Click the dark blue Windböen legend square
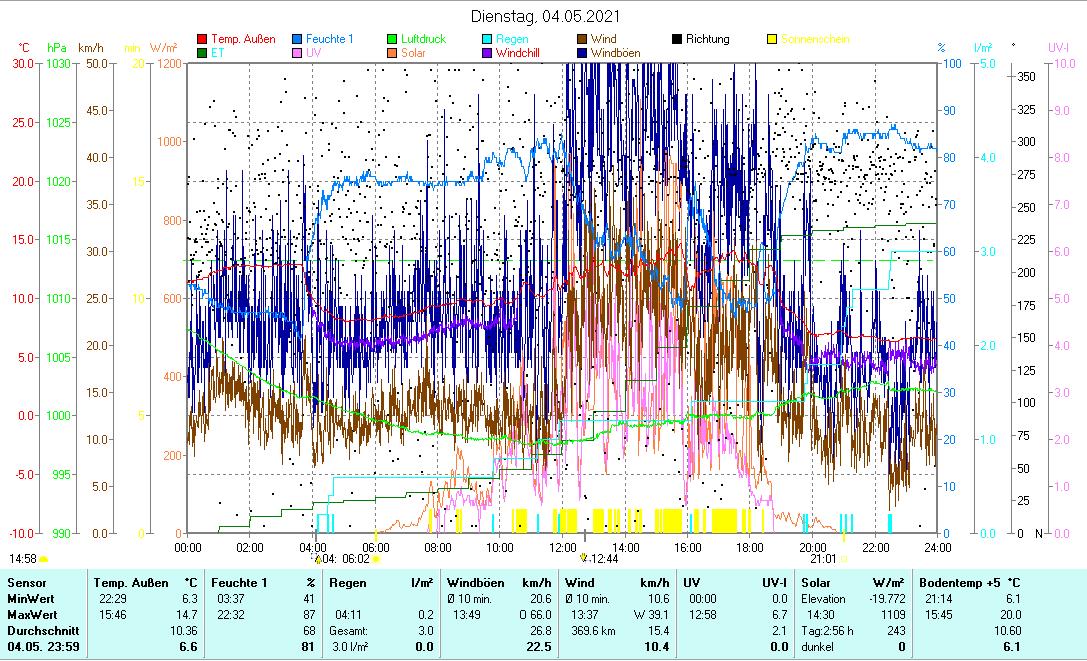The width and height of the screenshot is (1087, 661). pos(583,53)
